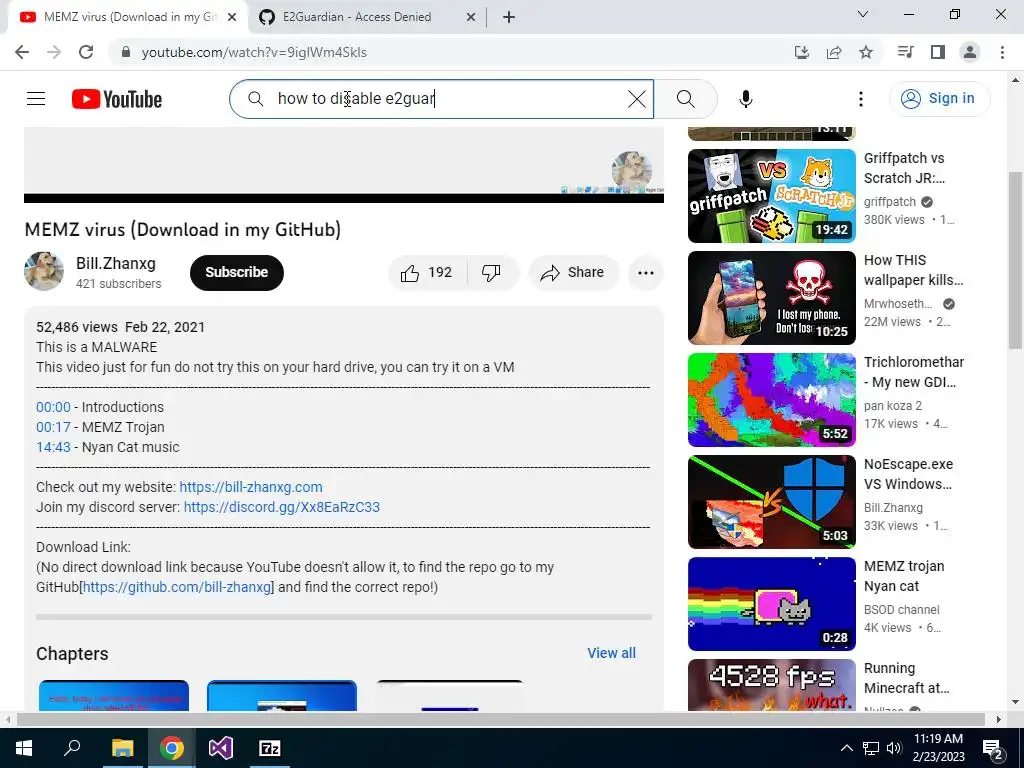The height and width of the screenshot is (768, 1024).
Task: Click the browser forward arrow
Action: (54, 52)
